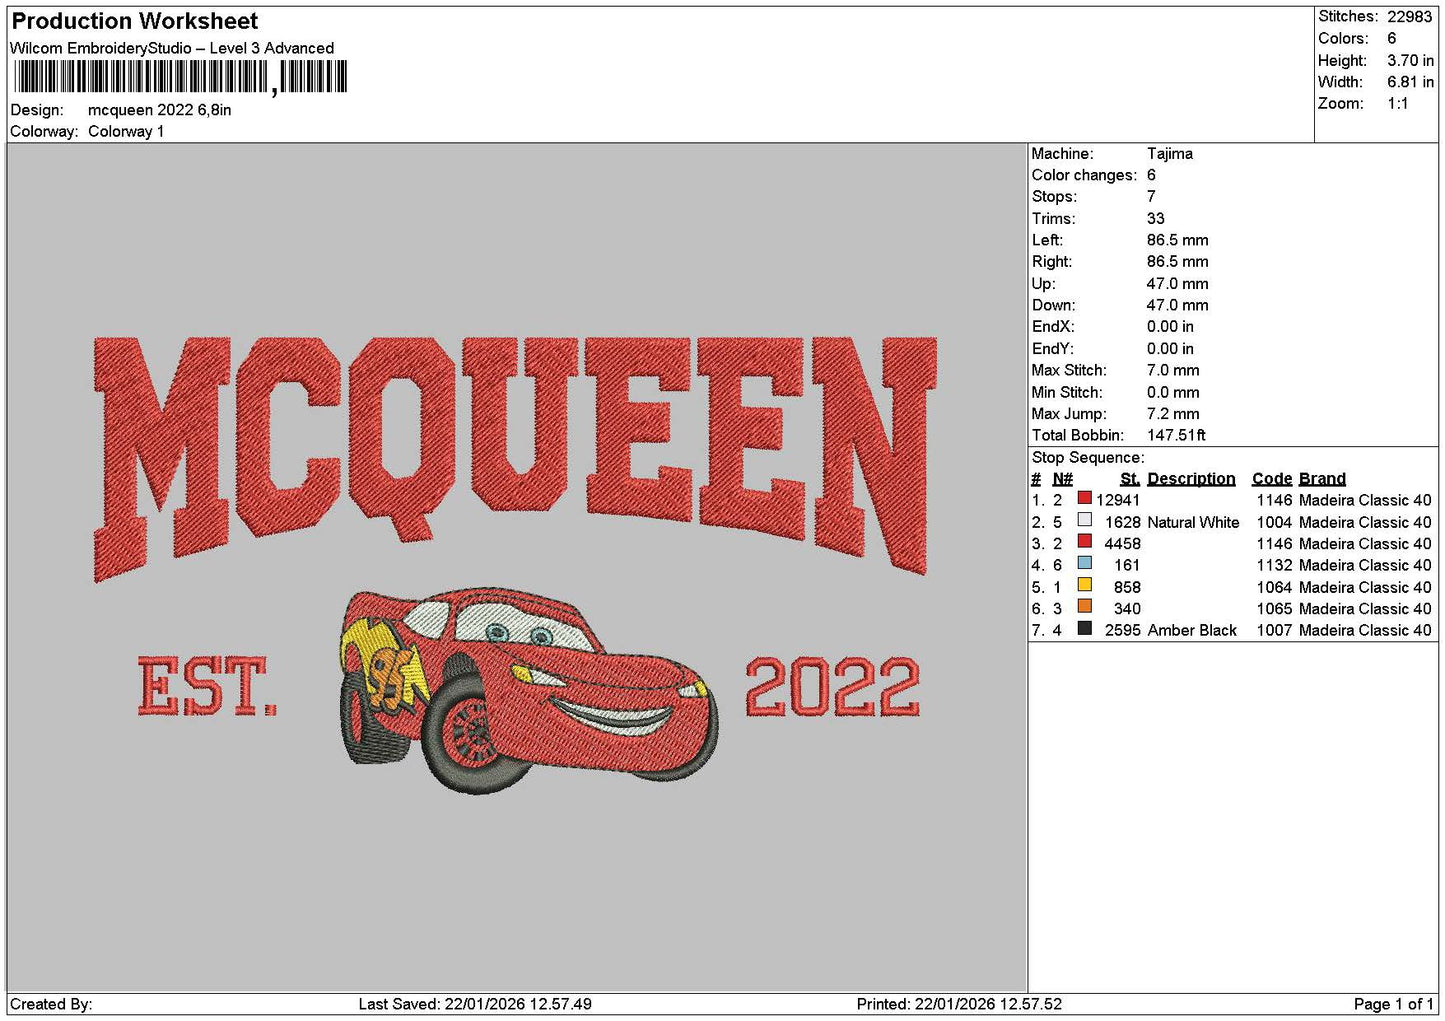Image resolution: width=1445 pixels, height=1021 pixels.
Task: Click stitch count '4458' in row 3
Action: pos(1122,544)
